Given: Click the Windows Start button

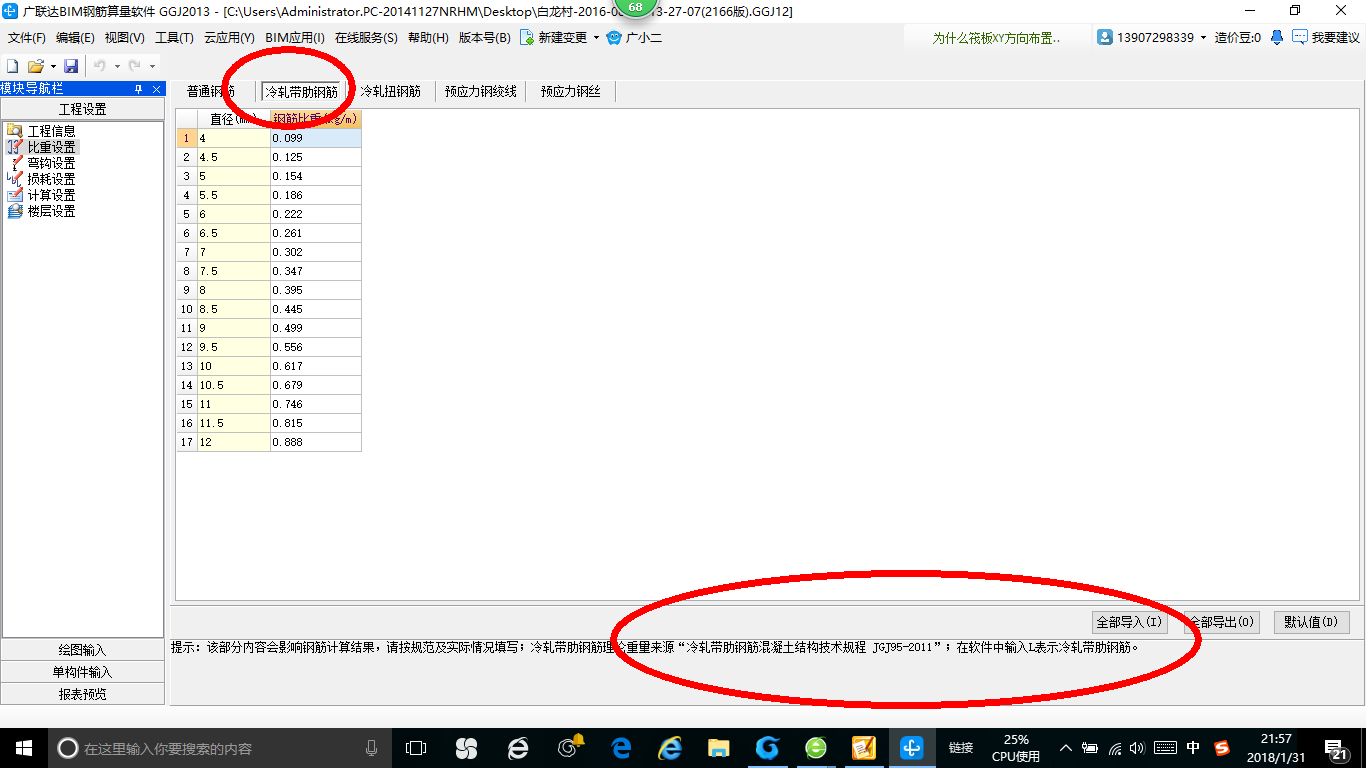Looking at the screenshot, I should click(x=23, y=748).
